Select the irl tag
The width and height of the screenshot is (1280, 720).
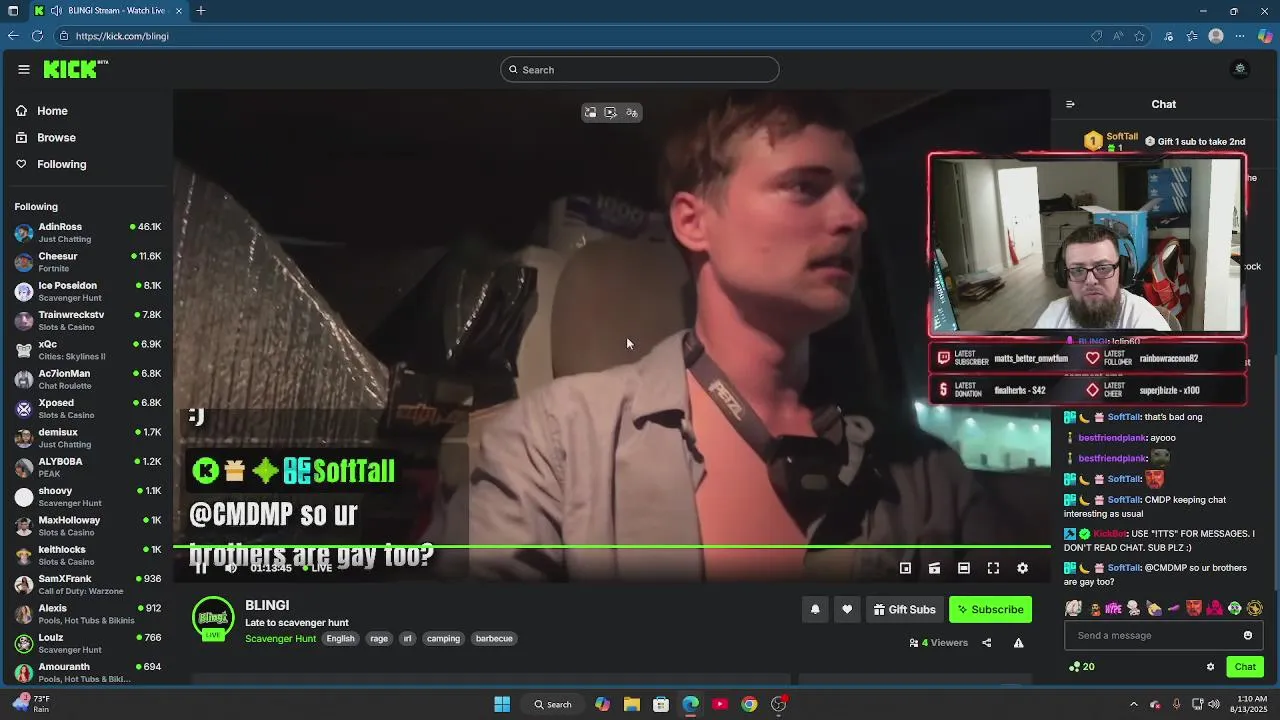[x=407, y=639]
